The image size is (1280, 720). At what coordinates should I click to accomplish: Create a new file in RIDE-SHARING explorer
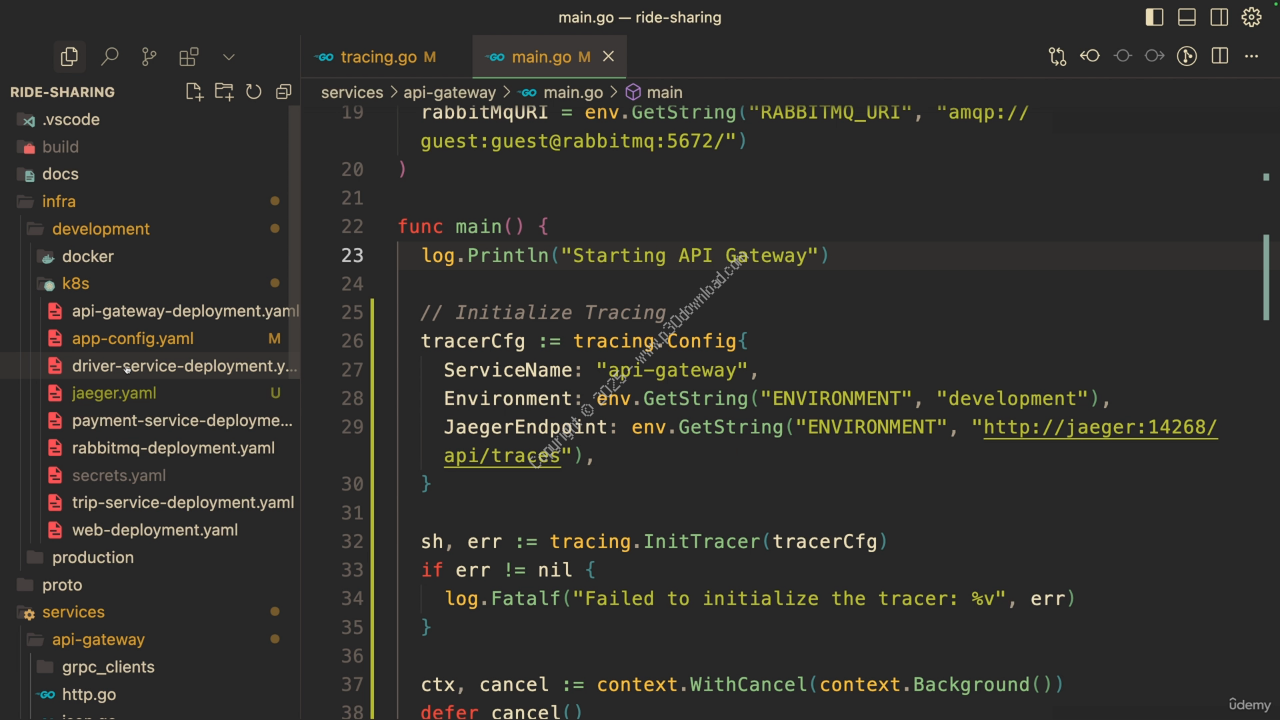coord(194,92)
